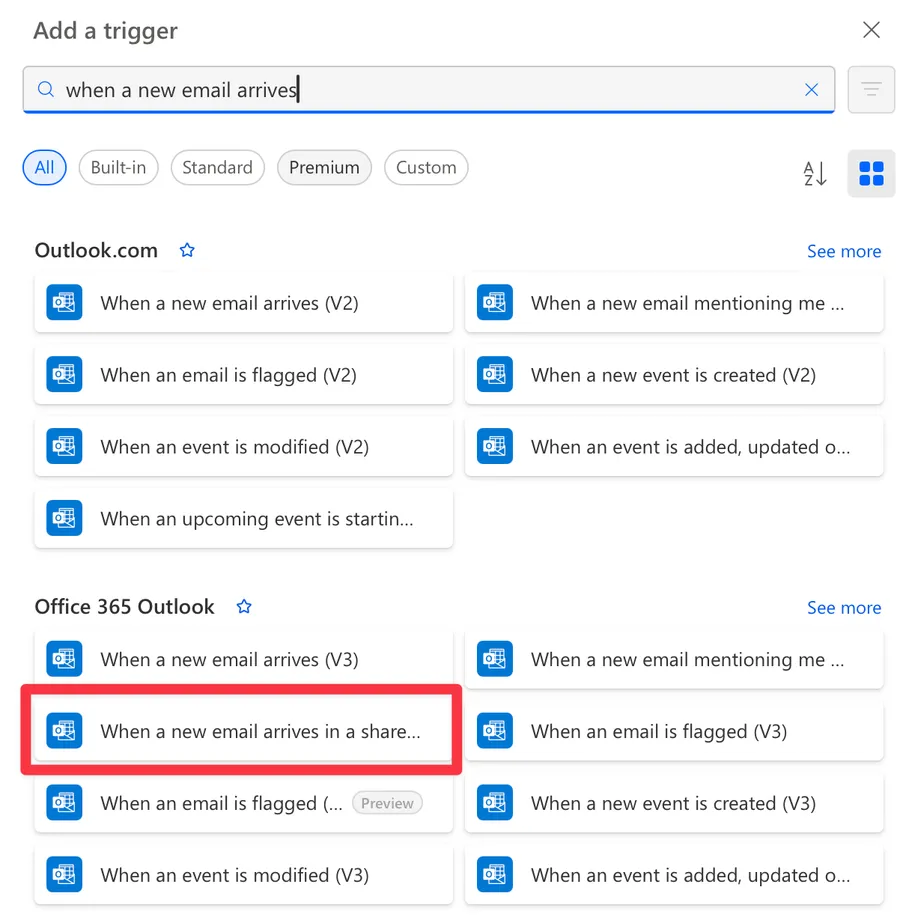Close the Add a trigger panel

click(x=871, y=30)
